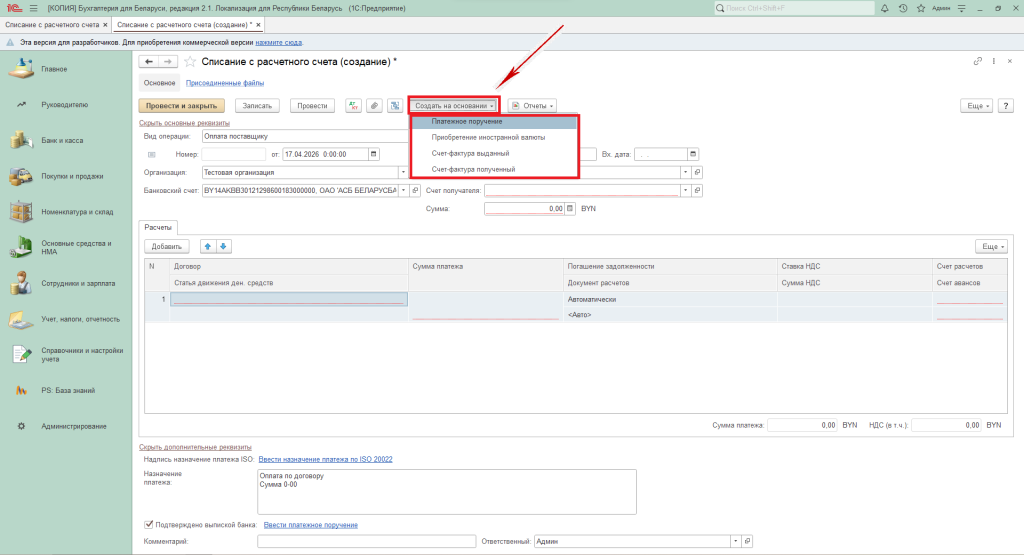Click the paperclip attach files icon

[374, 105]
